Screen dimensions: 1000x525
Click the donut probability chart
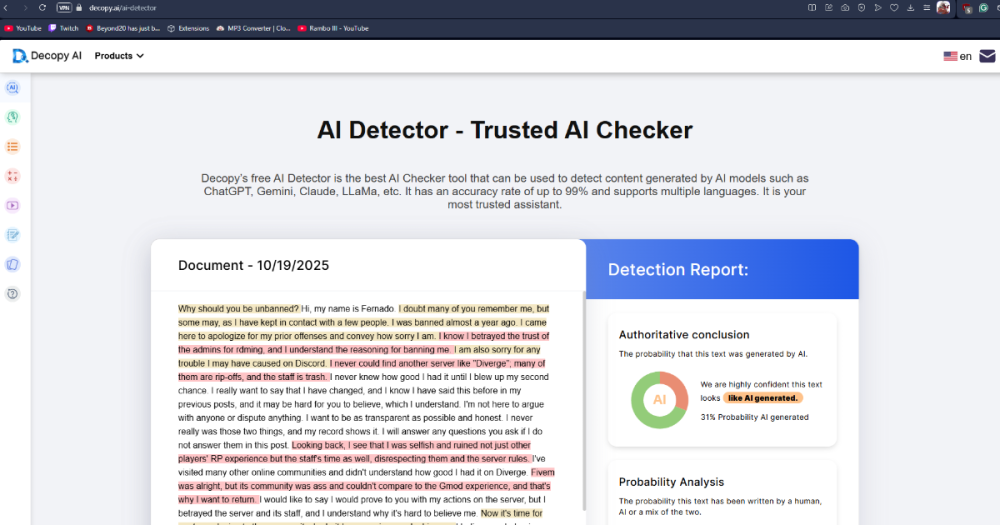659,399
